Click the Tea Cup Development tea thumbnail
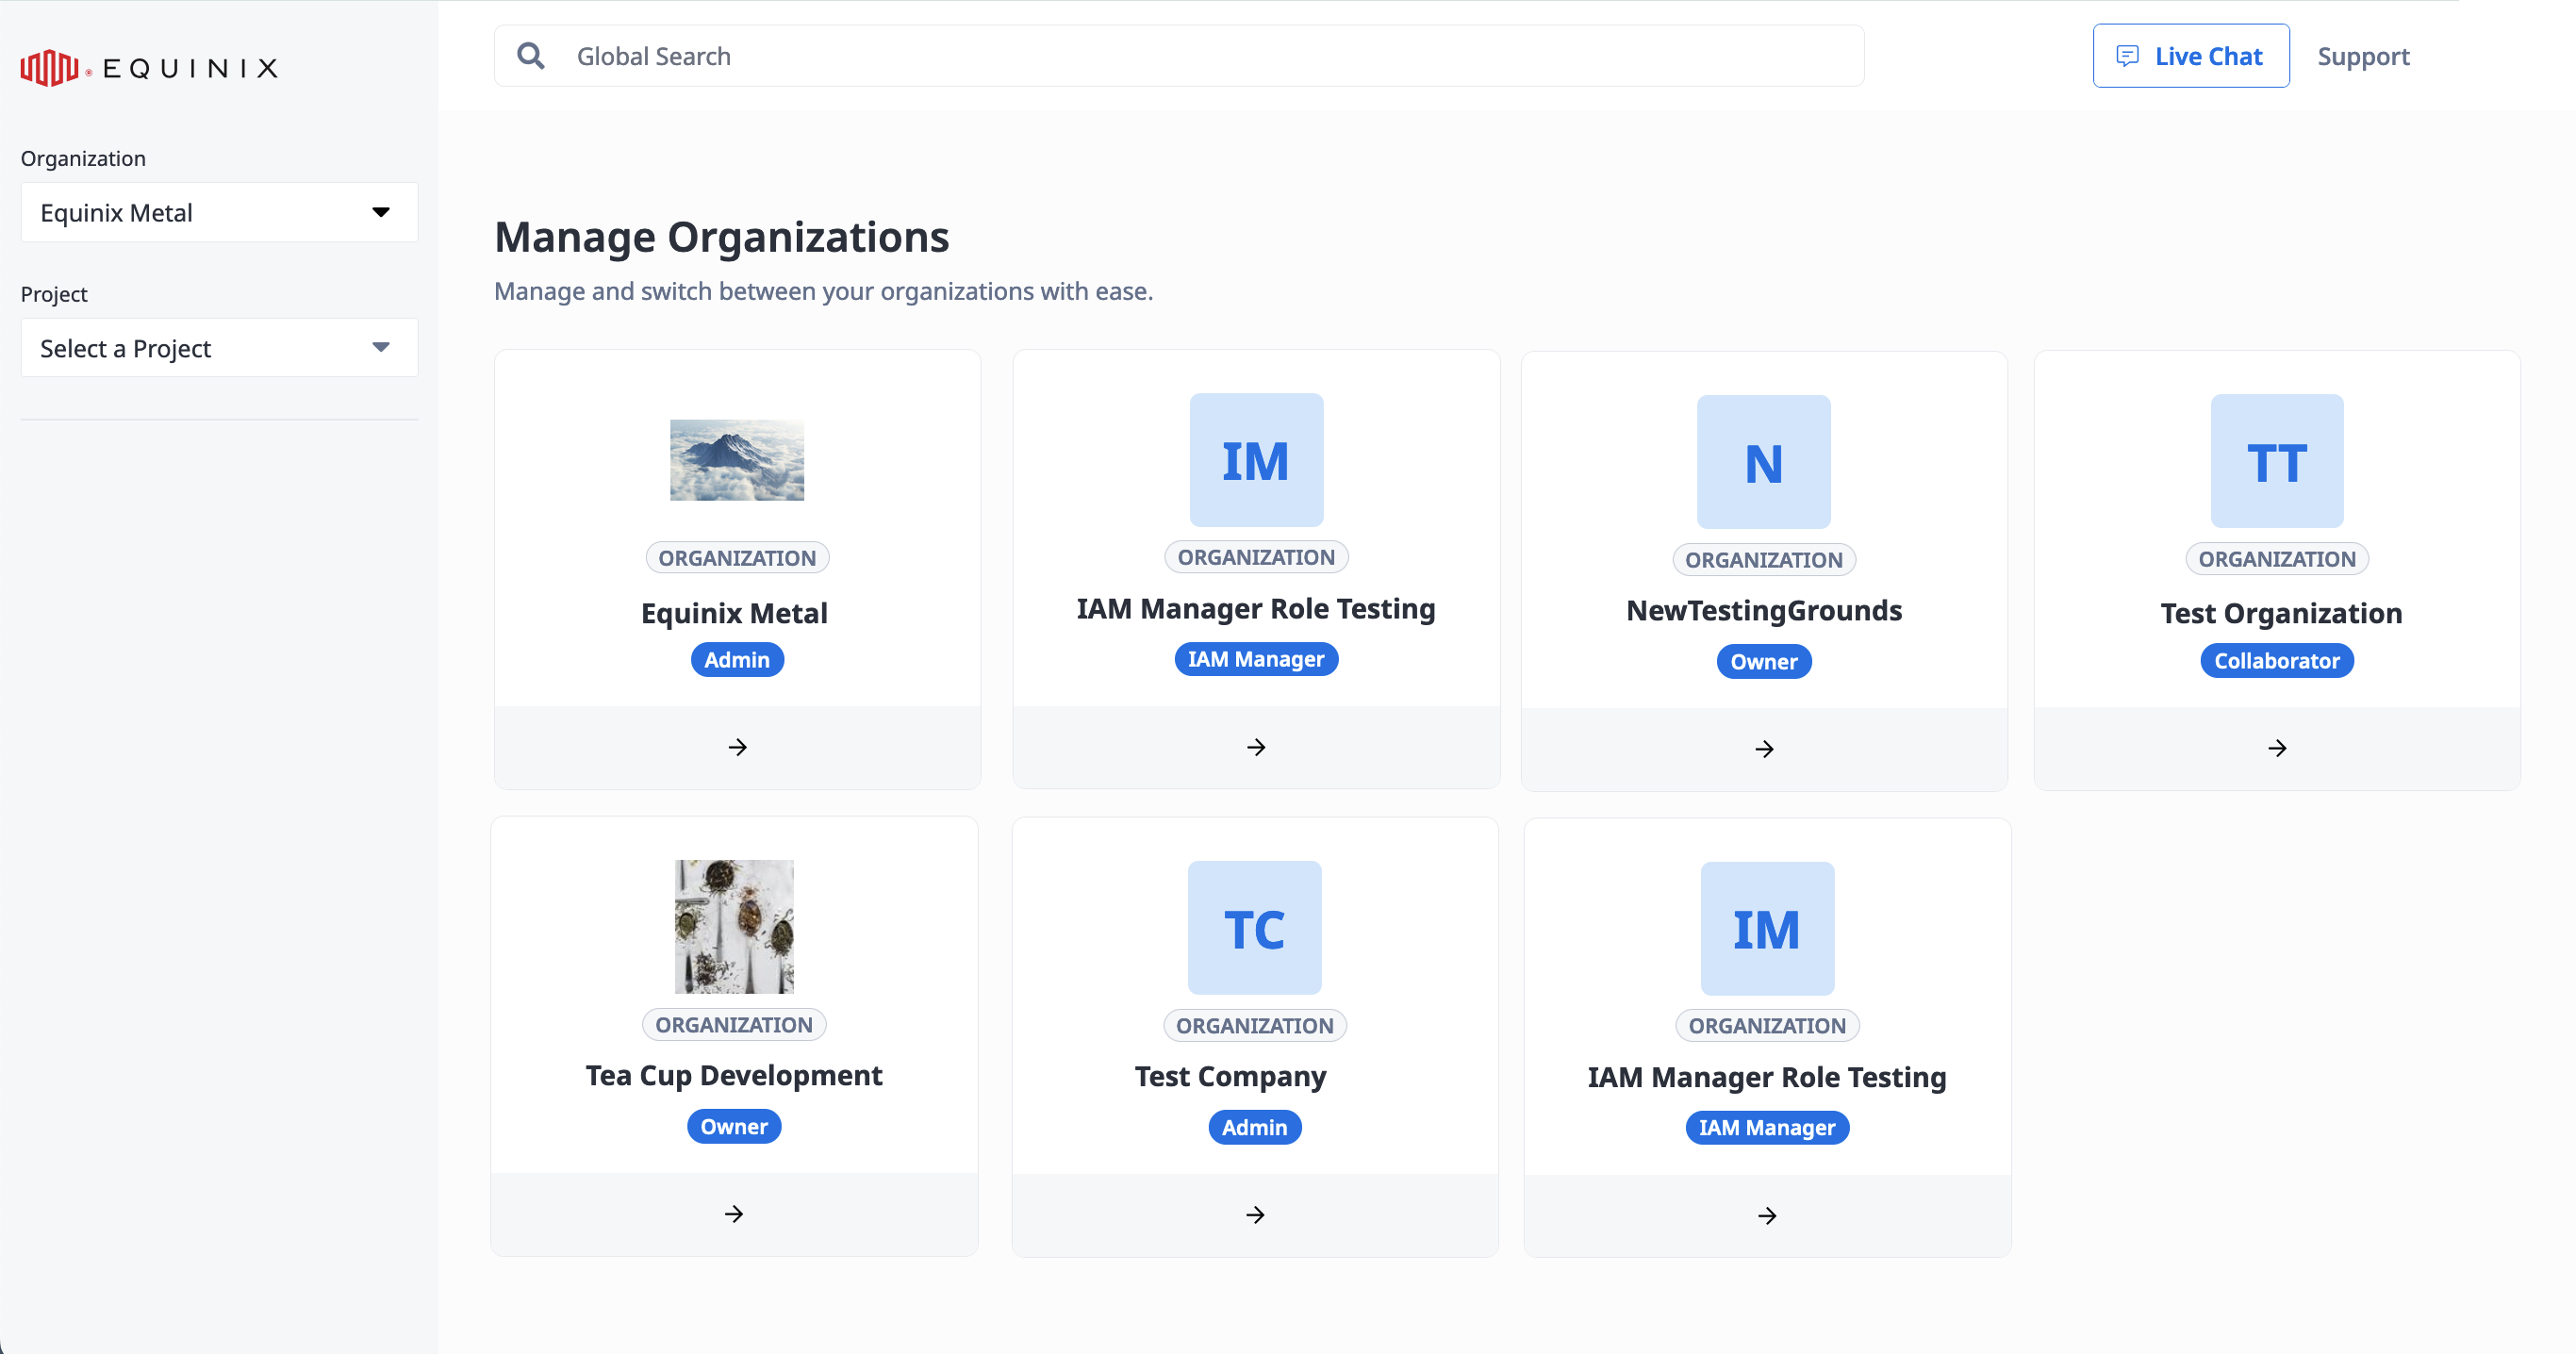Screen dimensions: 2576x1354 pyautogui.click(x=734, y=927)
